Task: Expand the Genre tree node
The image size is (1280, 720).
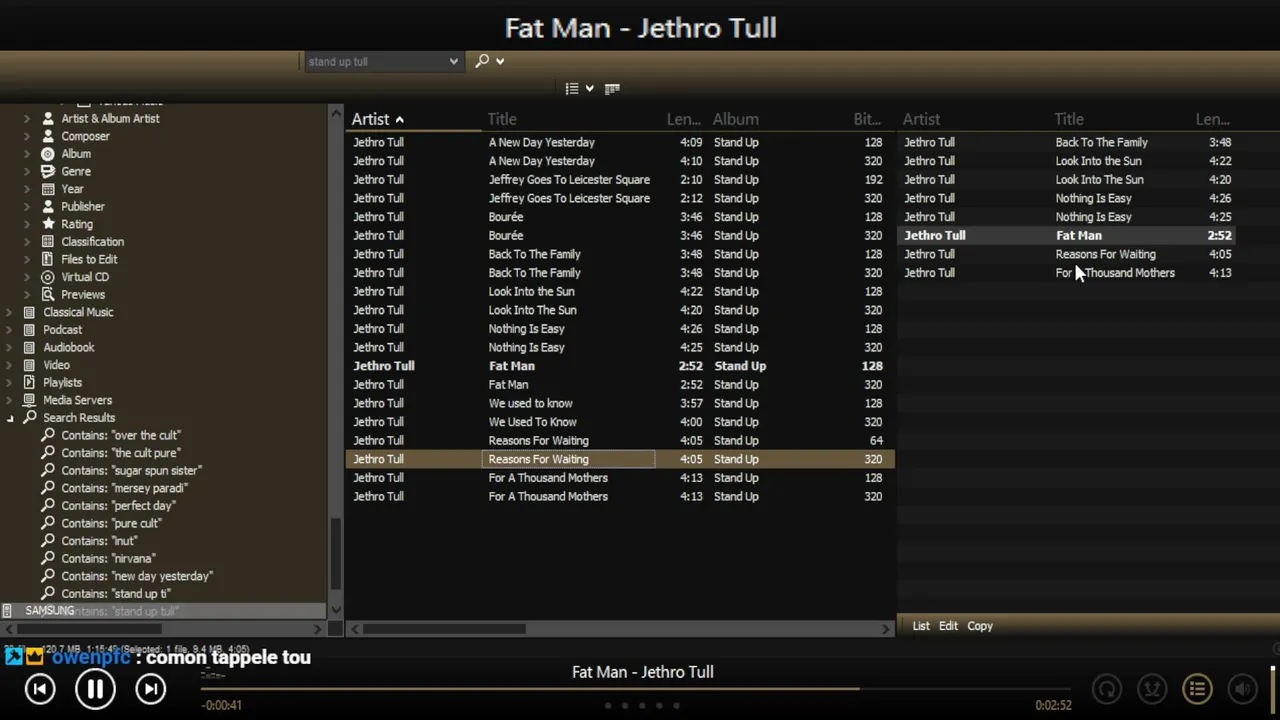Action: (x=27, y=171)
